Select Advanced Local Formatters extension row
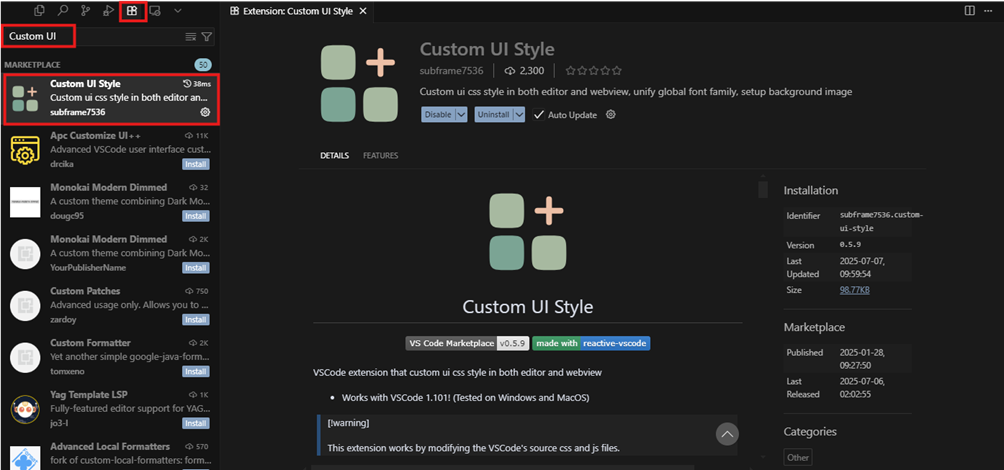Viewport: 1004px width, 470px height. (x=109, y=453)
